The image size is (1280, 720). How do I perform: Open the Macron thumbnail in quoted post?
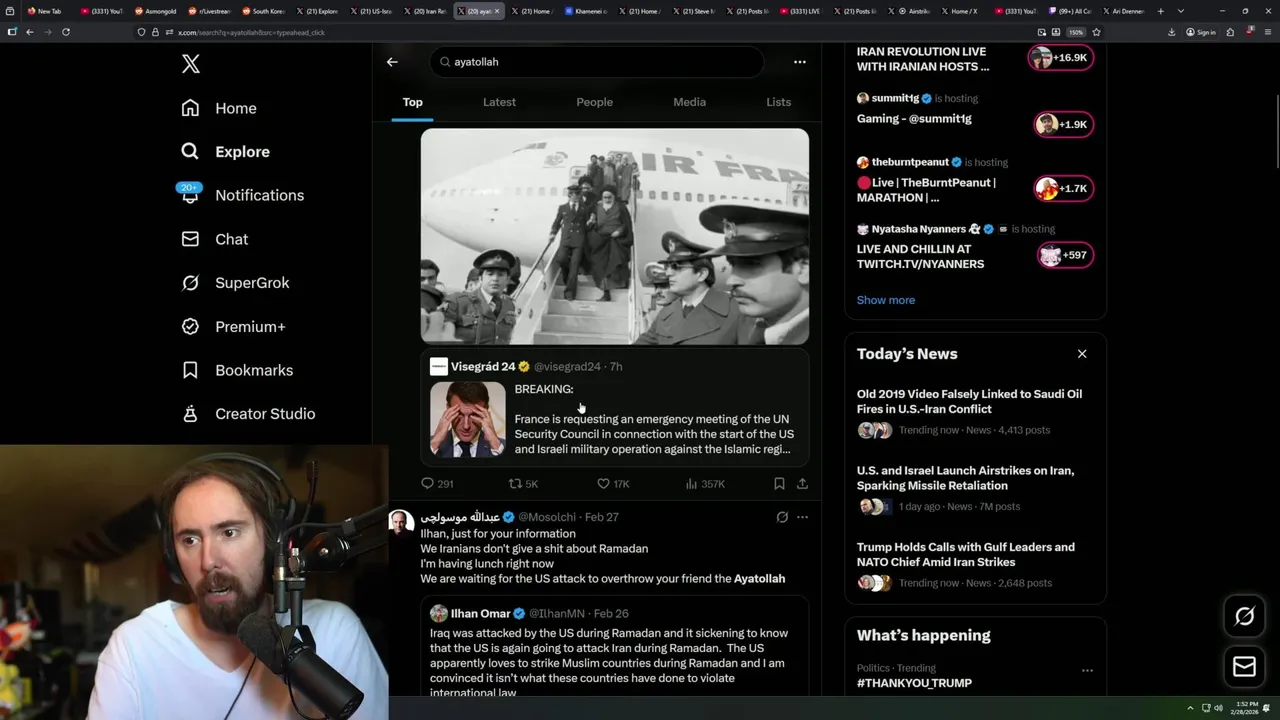(x=468, y=419)
